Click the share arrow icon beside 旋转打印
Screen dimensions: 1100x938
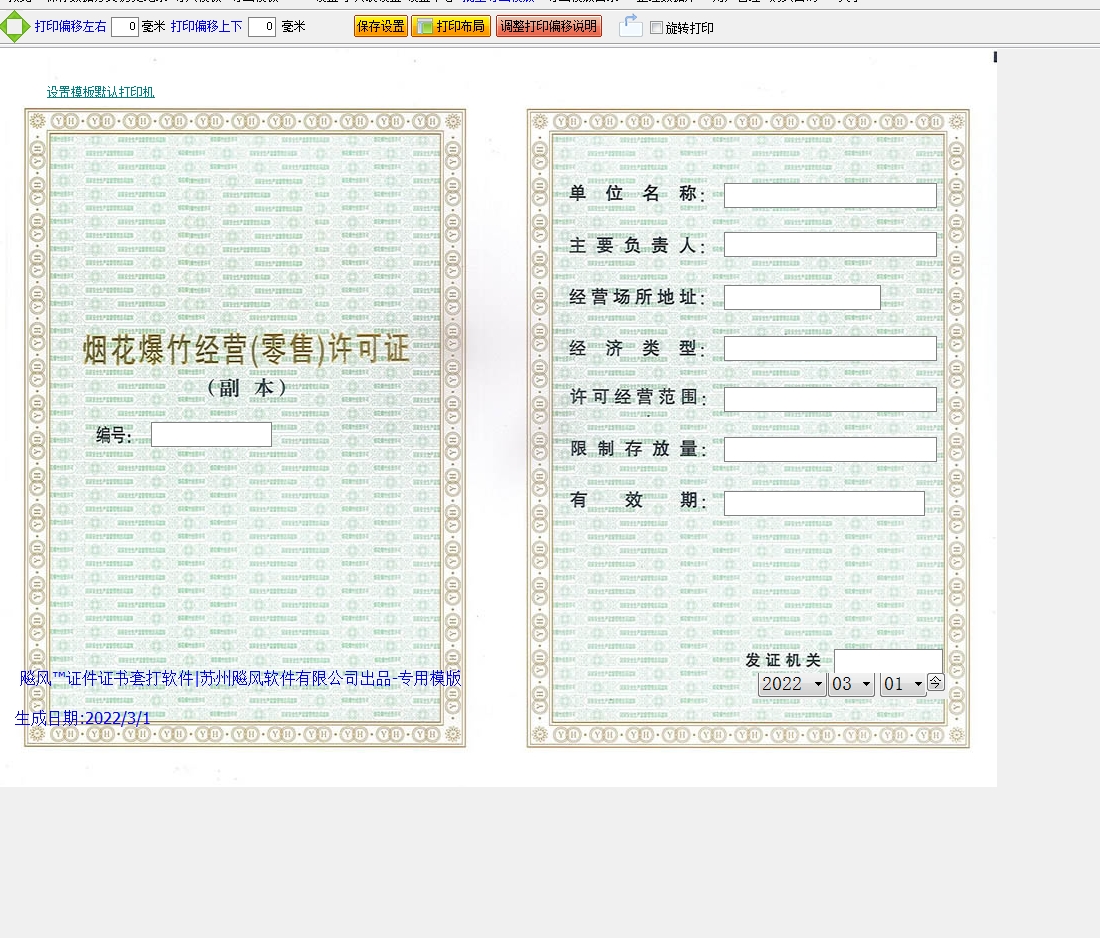630,27
